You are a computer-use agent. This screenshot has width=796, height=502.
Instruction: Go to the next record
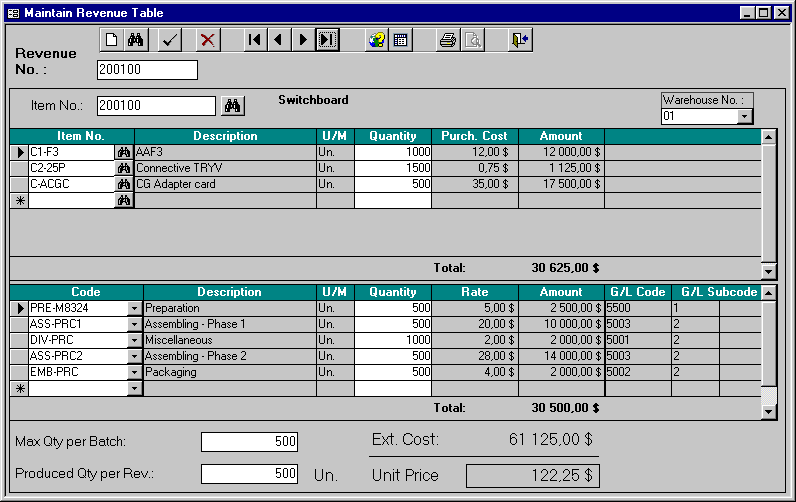point(302,40)
